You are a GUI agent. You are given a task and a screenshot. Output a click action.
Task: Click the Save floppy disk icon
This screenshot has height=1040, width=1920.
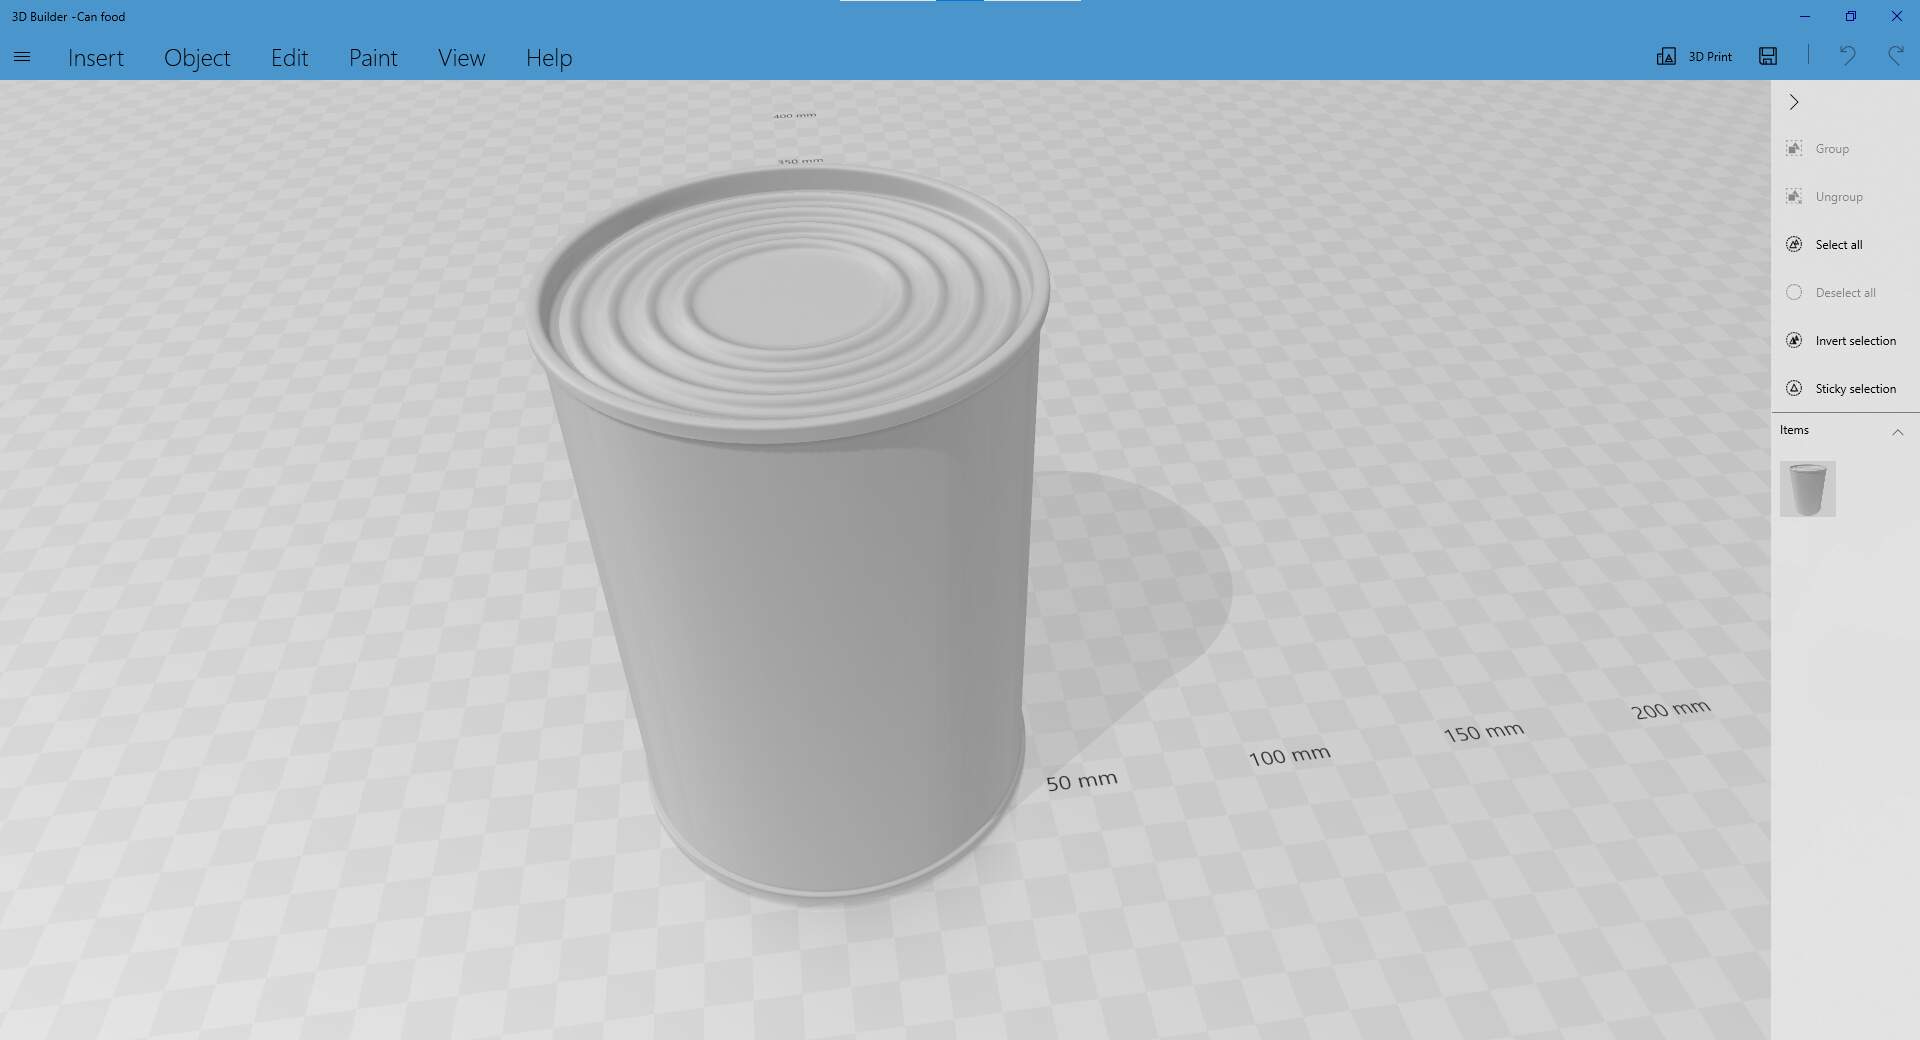1768,57
